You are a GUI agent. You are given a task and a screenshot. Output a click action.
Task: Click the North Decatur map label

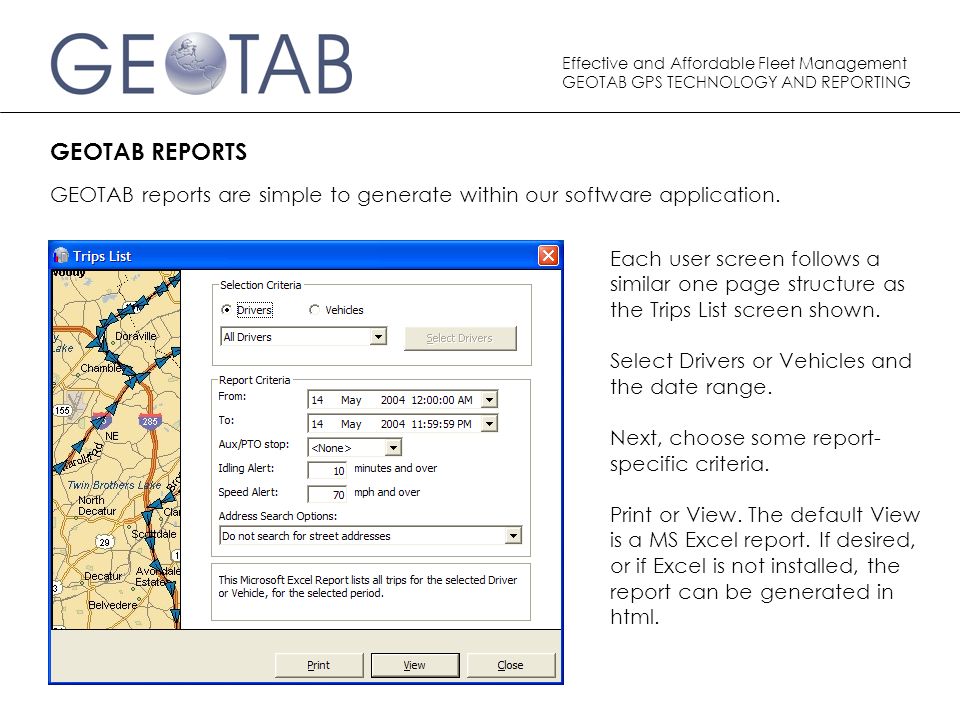coord(96,505)
